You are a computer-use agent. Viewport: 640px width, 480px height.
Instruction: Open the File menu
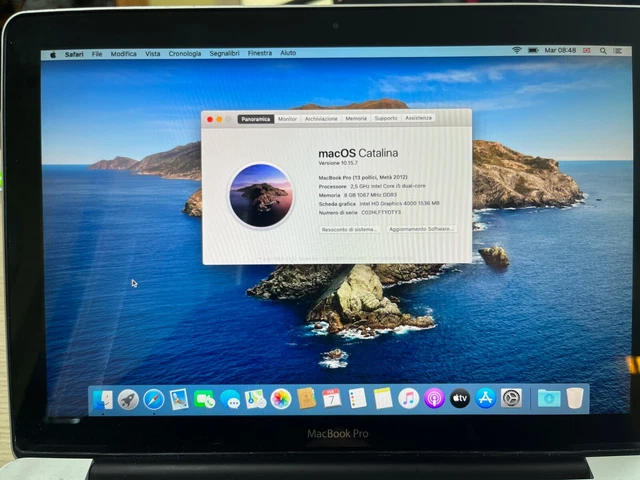click(97, 54)
